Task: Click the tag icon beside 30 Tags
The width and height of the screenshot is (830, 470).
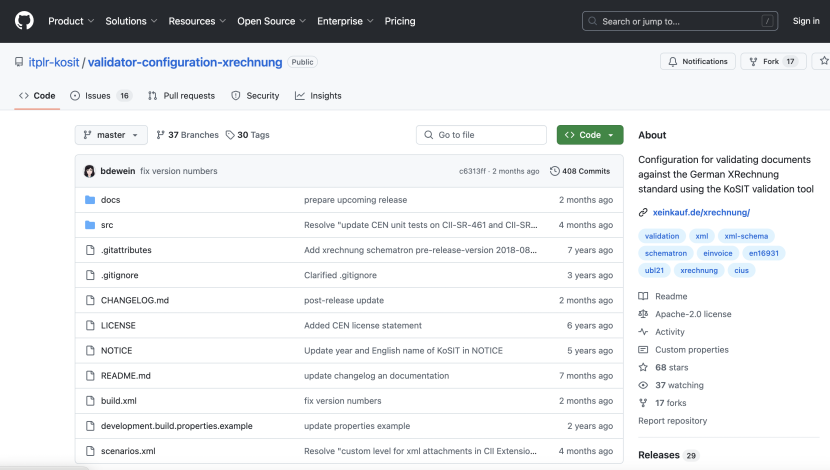Action: 230,135
